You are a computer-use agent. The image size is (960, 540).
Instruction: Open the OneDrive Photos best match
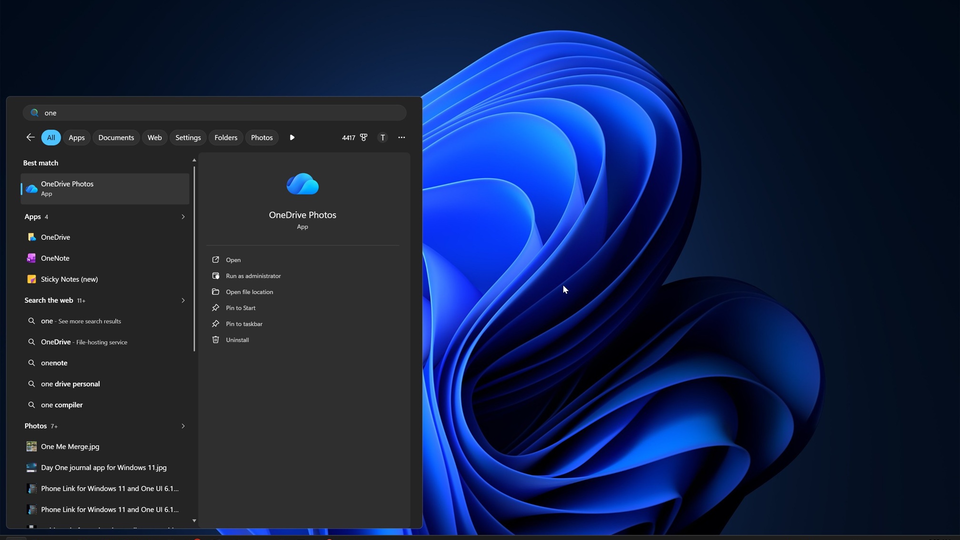click(105, 189)
